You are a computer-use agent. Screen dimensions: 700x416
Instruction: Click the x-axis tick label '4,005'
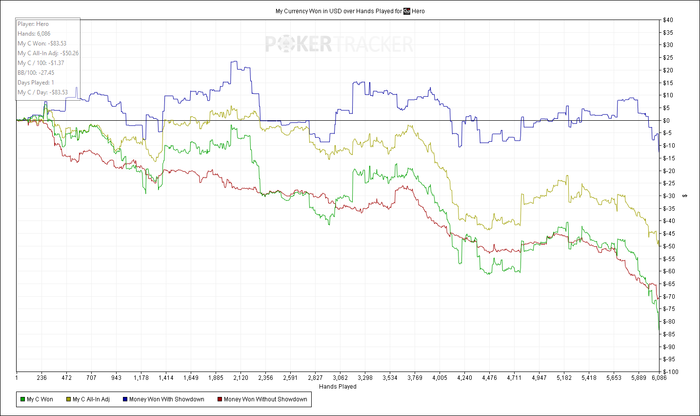(x=440, y=378)
